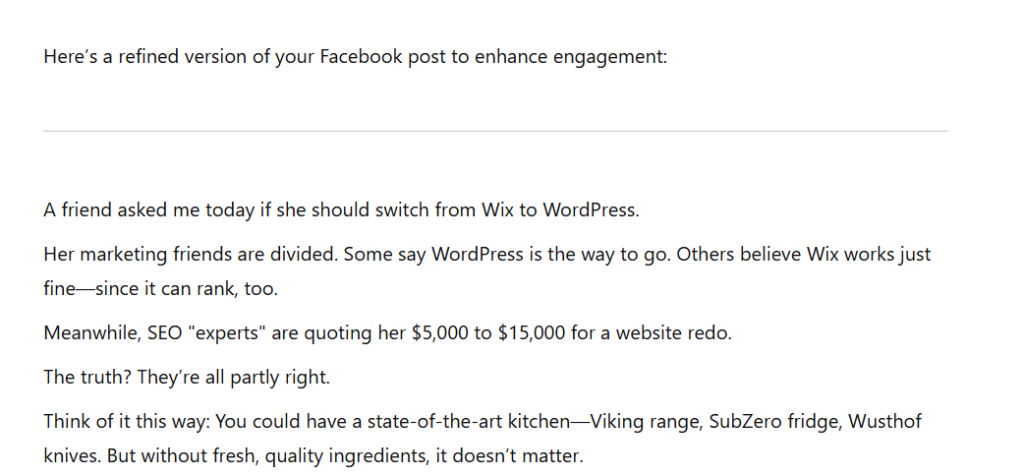Viewport: 1024px width, 476px height.
Task: Click the quoted word "experts"
Action: click(x=221, y=334)
